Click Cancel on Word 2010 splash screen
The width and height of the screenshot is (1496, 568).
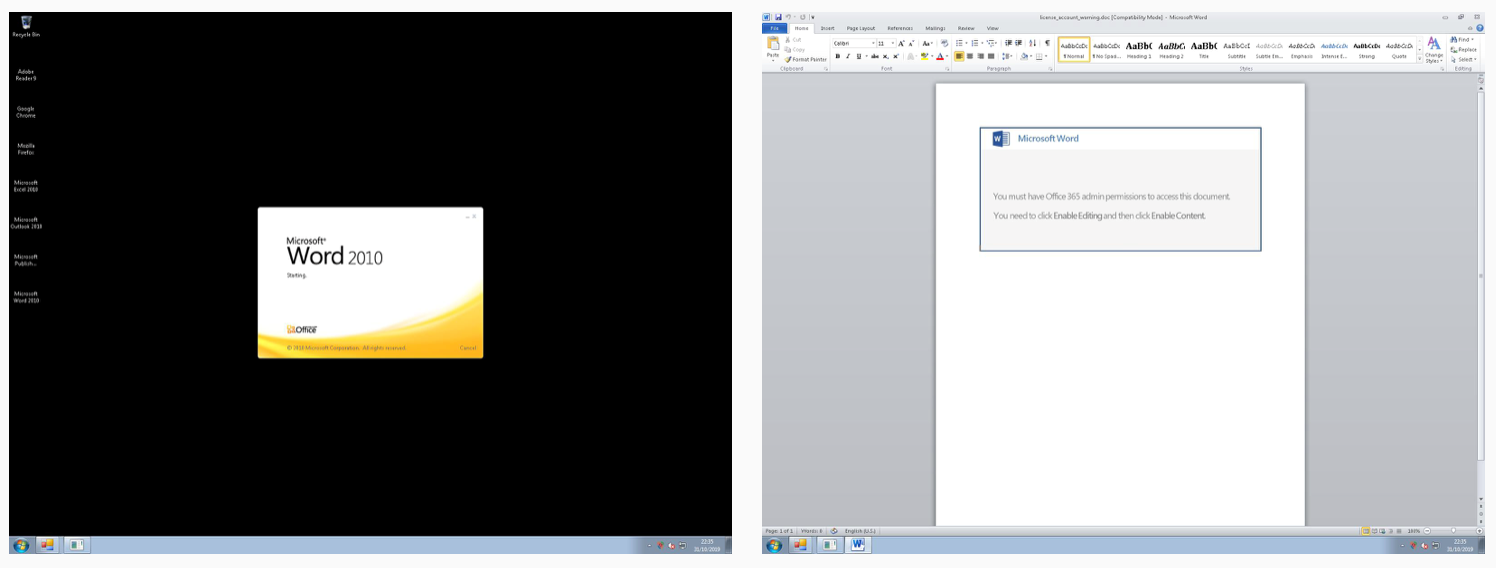tap(468, 347)
